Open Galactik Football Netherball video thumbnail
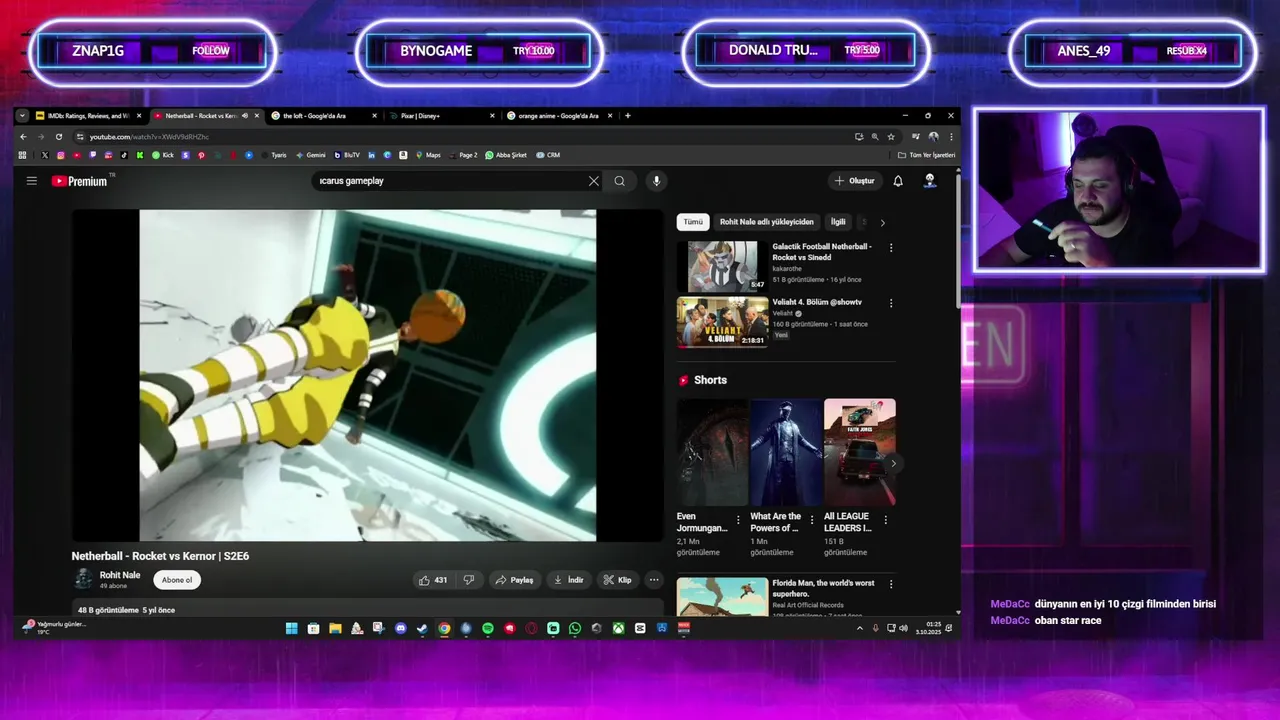The width and height of the screenshot is (1280, 720). tap(722, 266)
